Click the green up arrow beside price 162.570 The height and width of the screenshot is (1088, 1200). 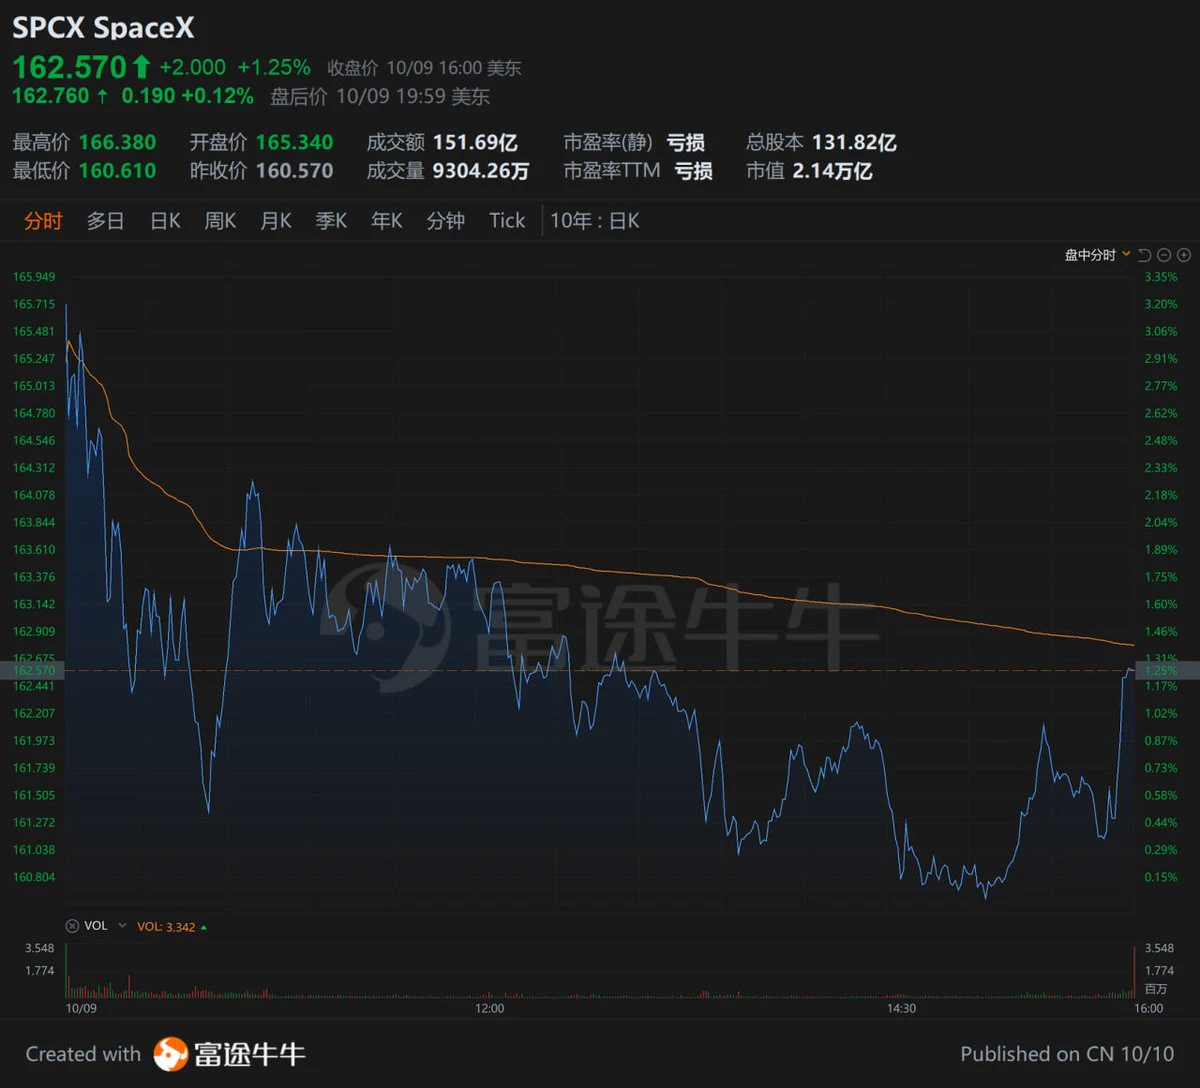(x=141, y=67)
